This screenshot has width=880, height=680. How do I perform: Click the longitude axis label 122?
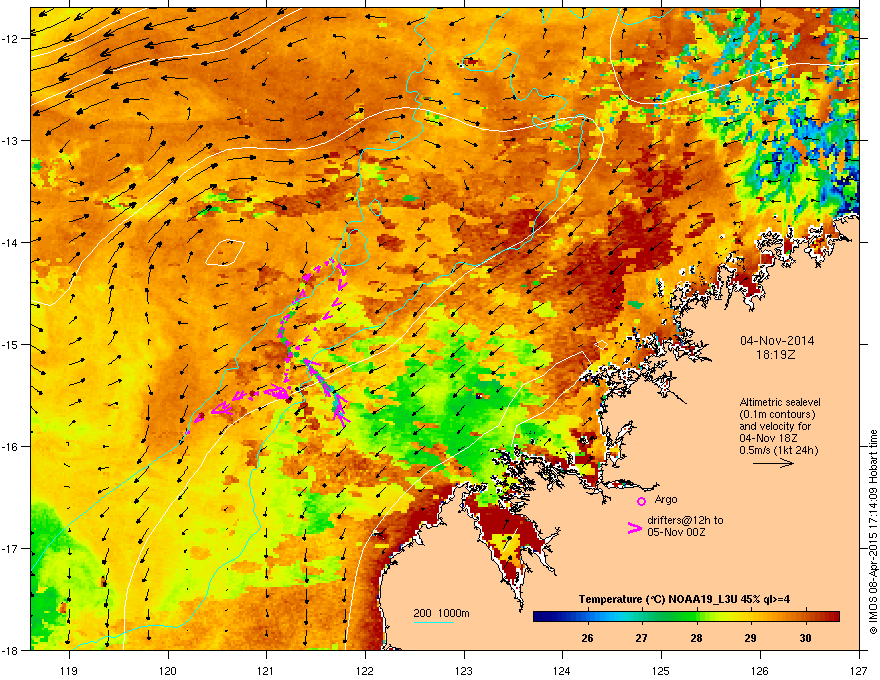pyautogui.click(x=365, y=670)
